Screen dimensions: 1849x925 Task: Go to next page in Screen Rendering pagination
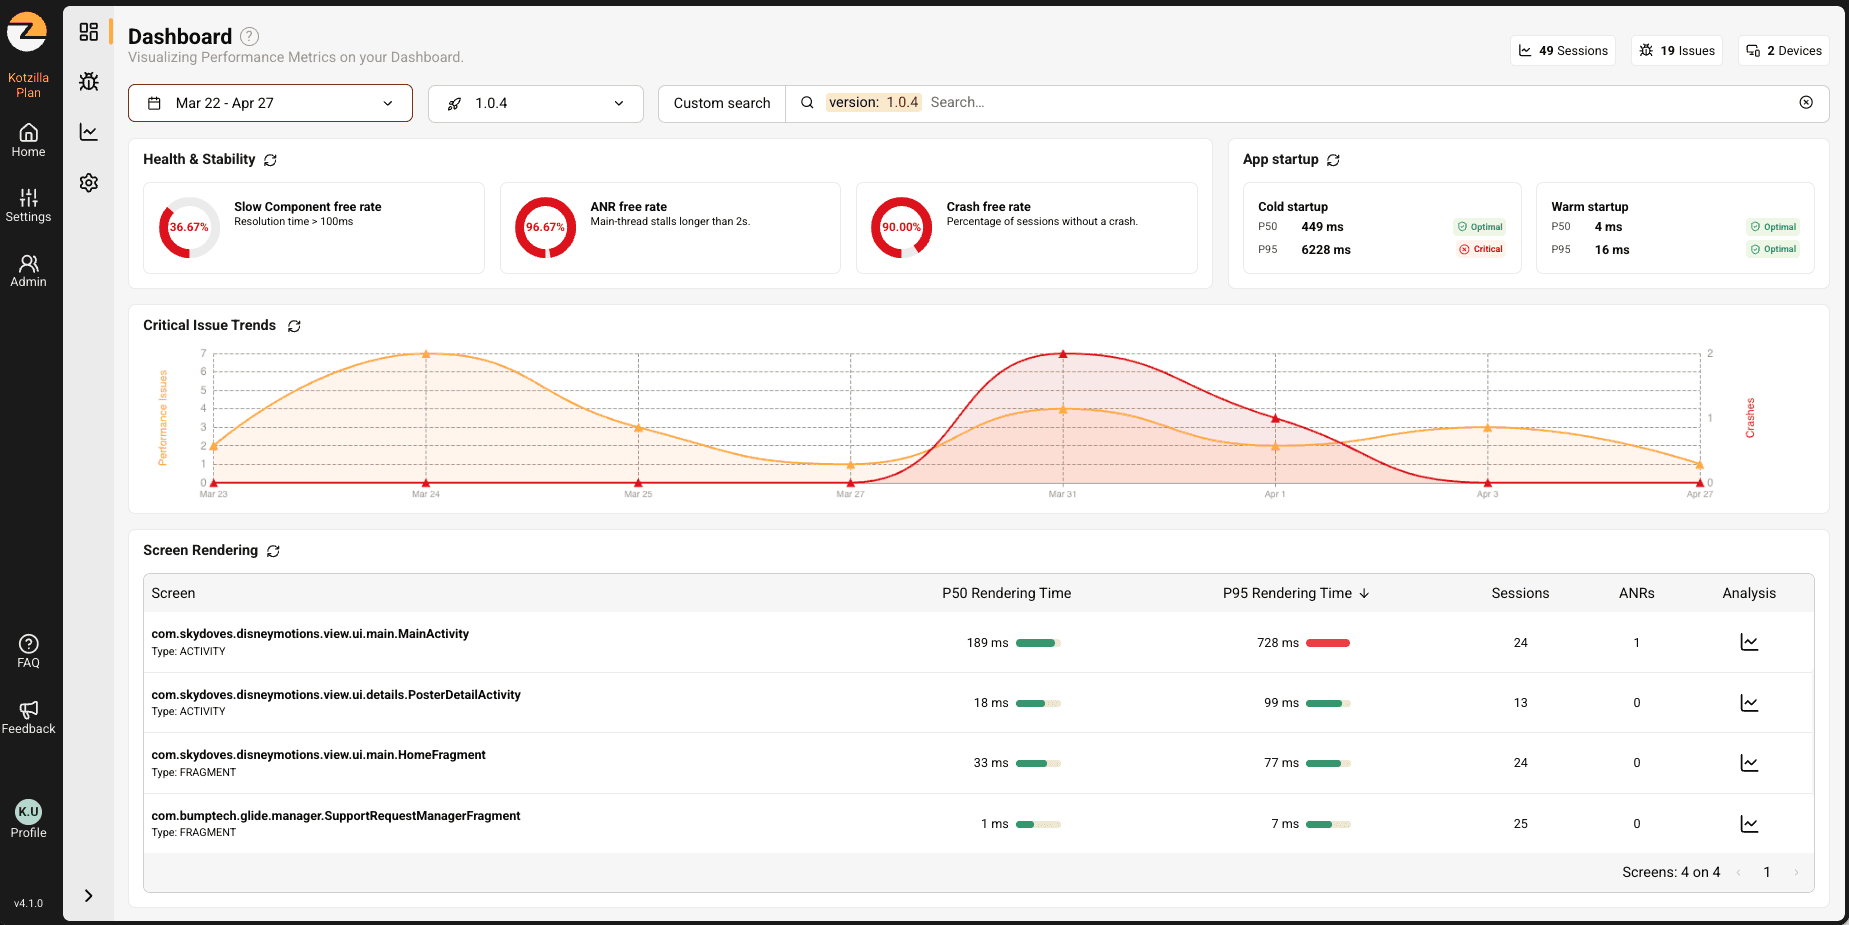point(1796,872)
